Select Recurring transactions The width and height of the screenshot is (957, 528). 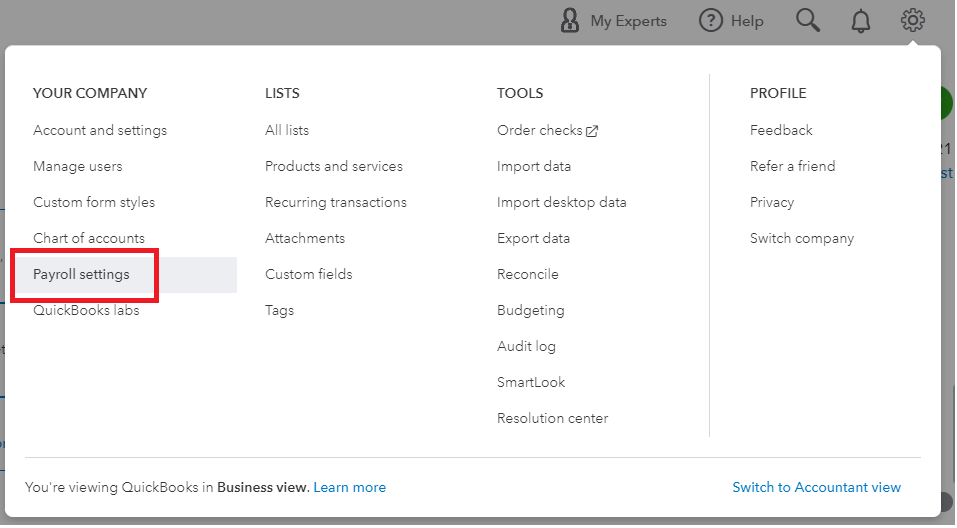[336, 202]
